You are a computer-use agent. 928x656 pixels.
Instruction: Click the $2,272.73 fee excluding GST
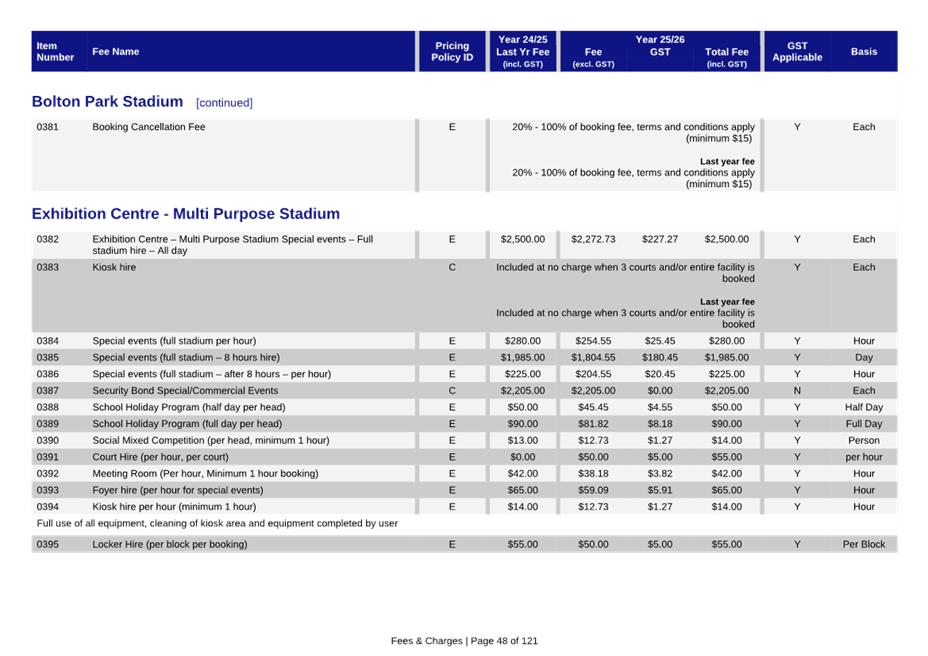pyautogui.click(x=593, y=239)
